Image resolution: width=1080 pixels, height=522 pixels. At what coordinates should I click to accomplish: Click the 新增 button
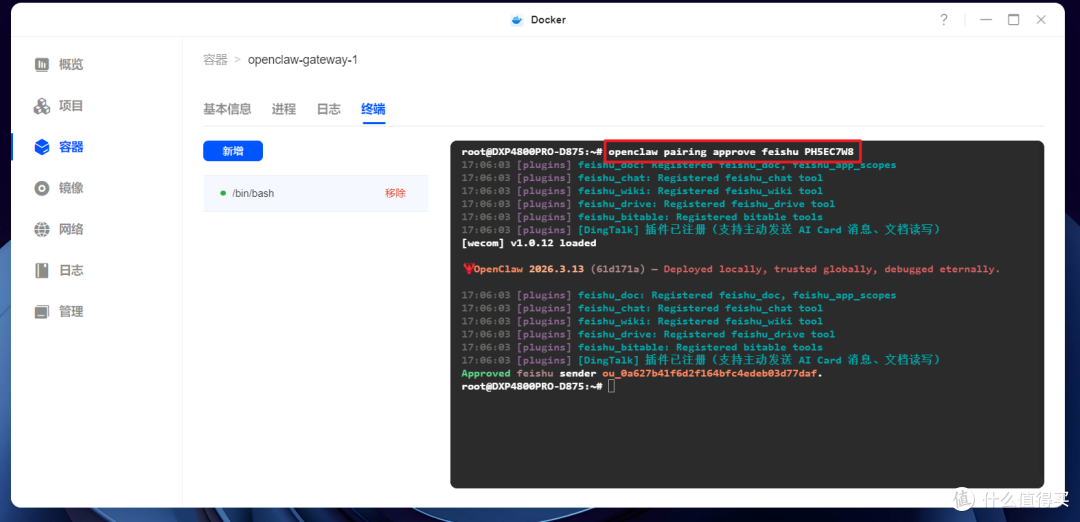pos(233,152)
